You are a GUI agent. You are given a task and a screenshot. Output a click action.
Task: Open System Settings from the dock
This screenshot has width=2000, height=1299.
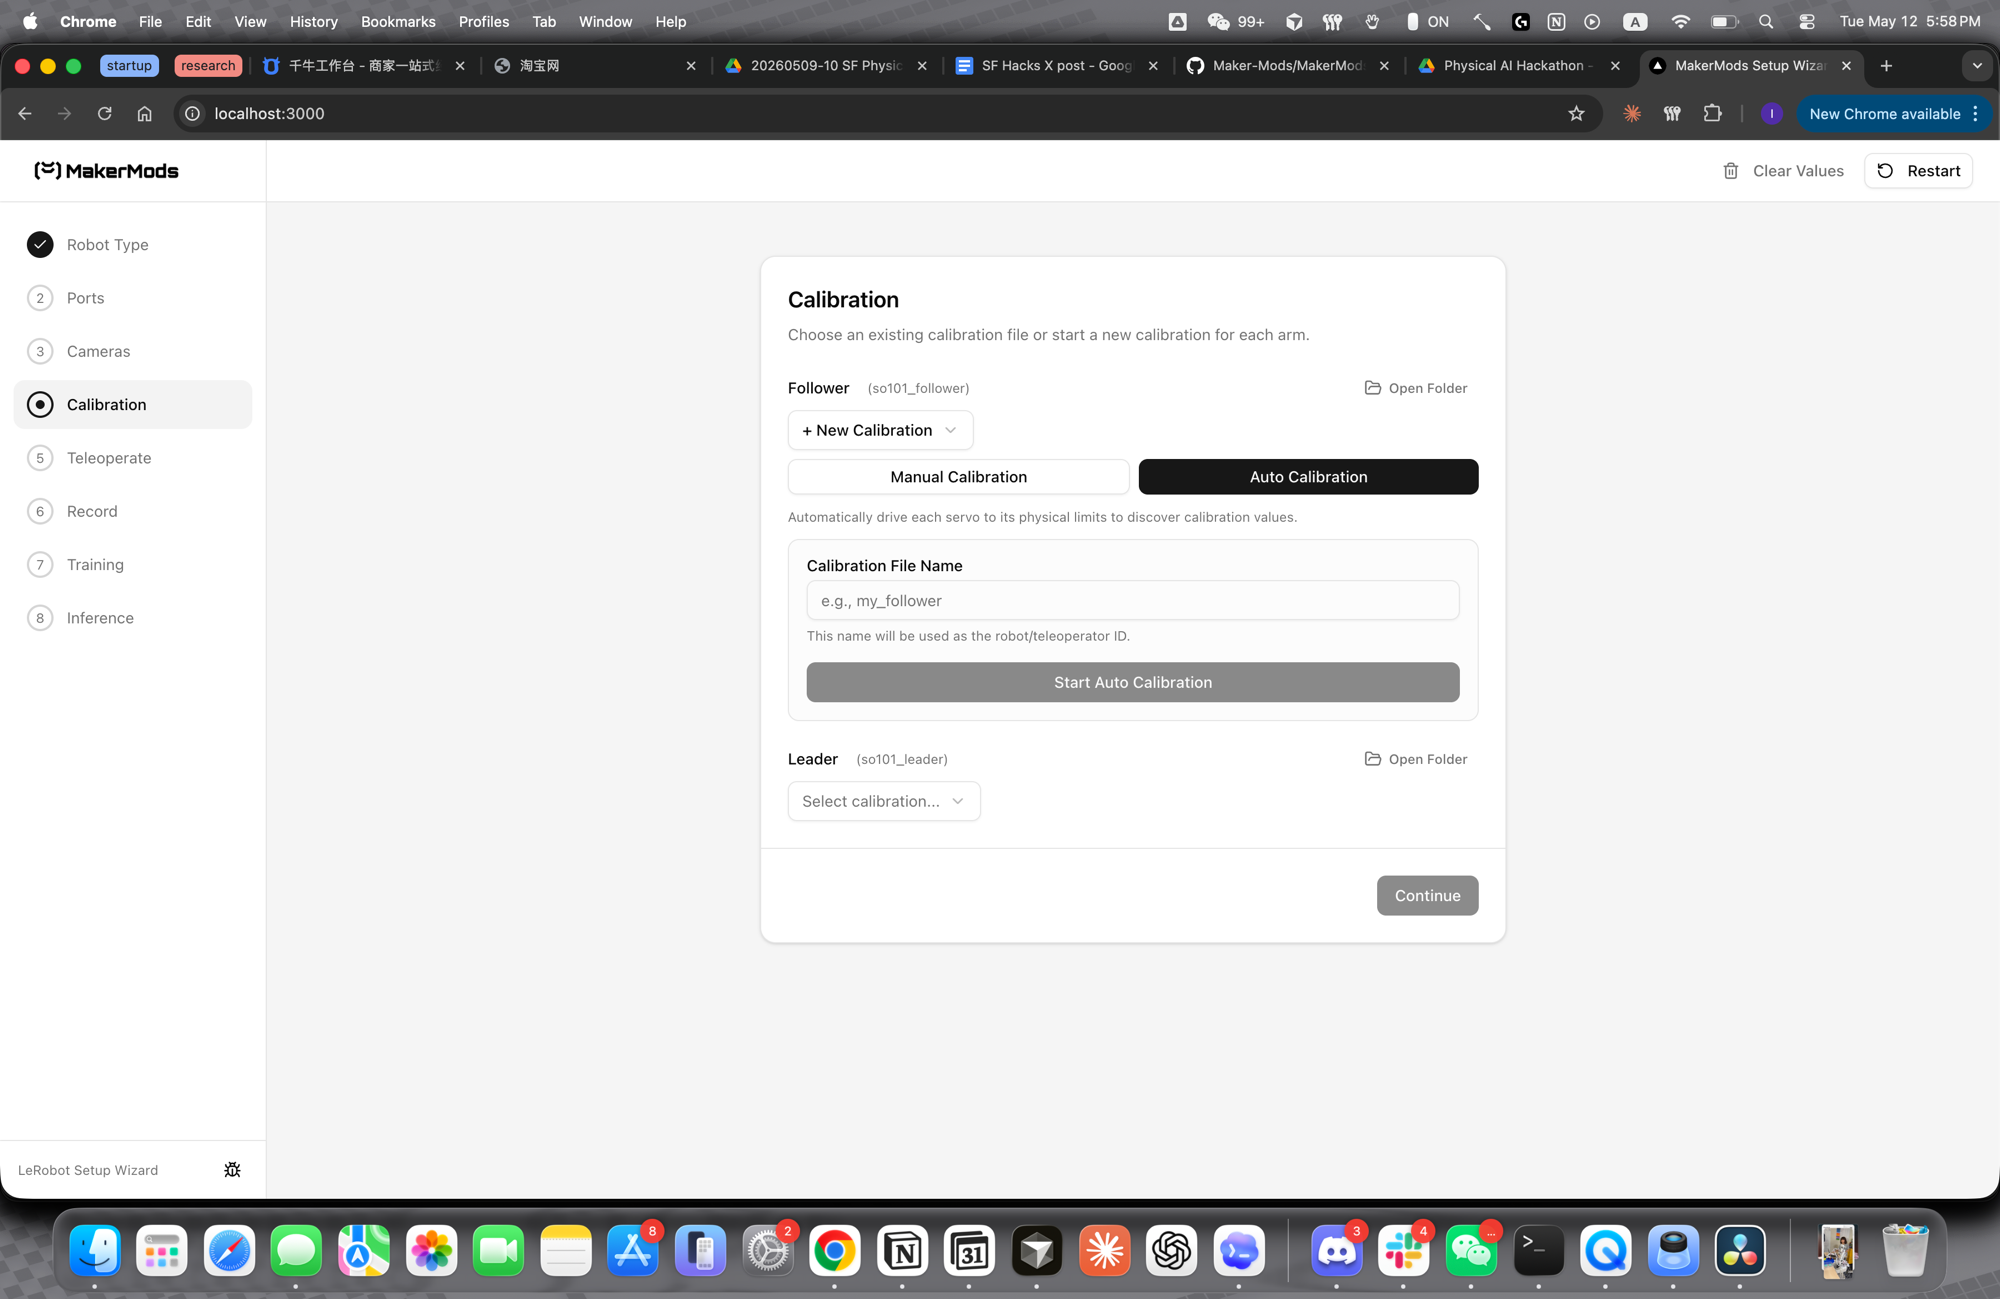pos(768,1251)
